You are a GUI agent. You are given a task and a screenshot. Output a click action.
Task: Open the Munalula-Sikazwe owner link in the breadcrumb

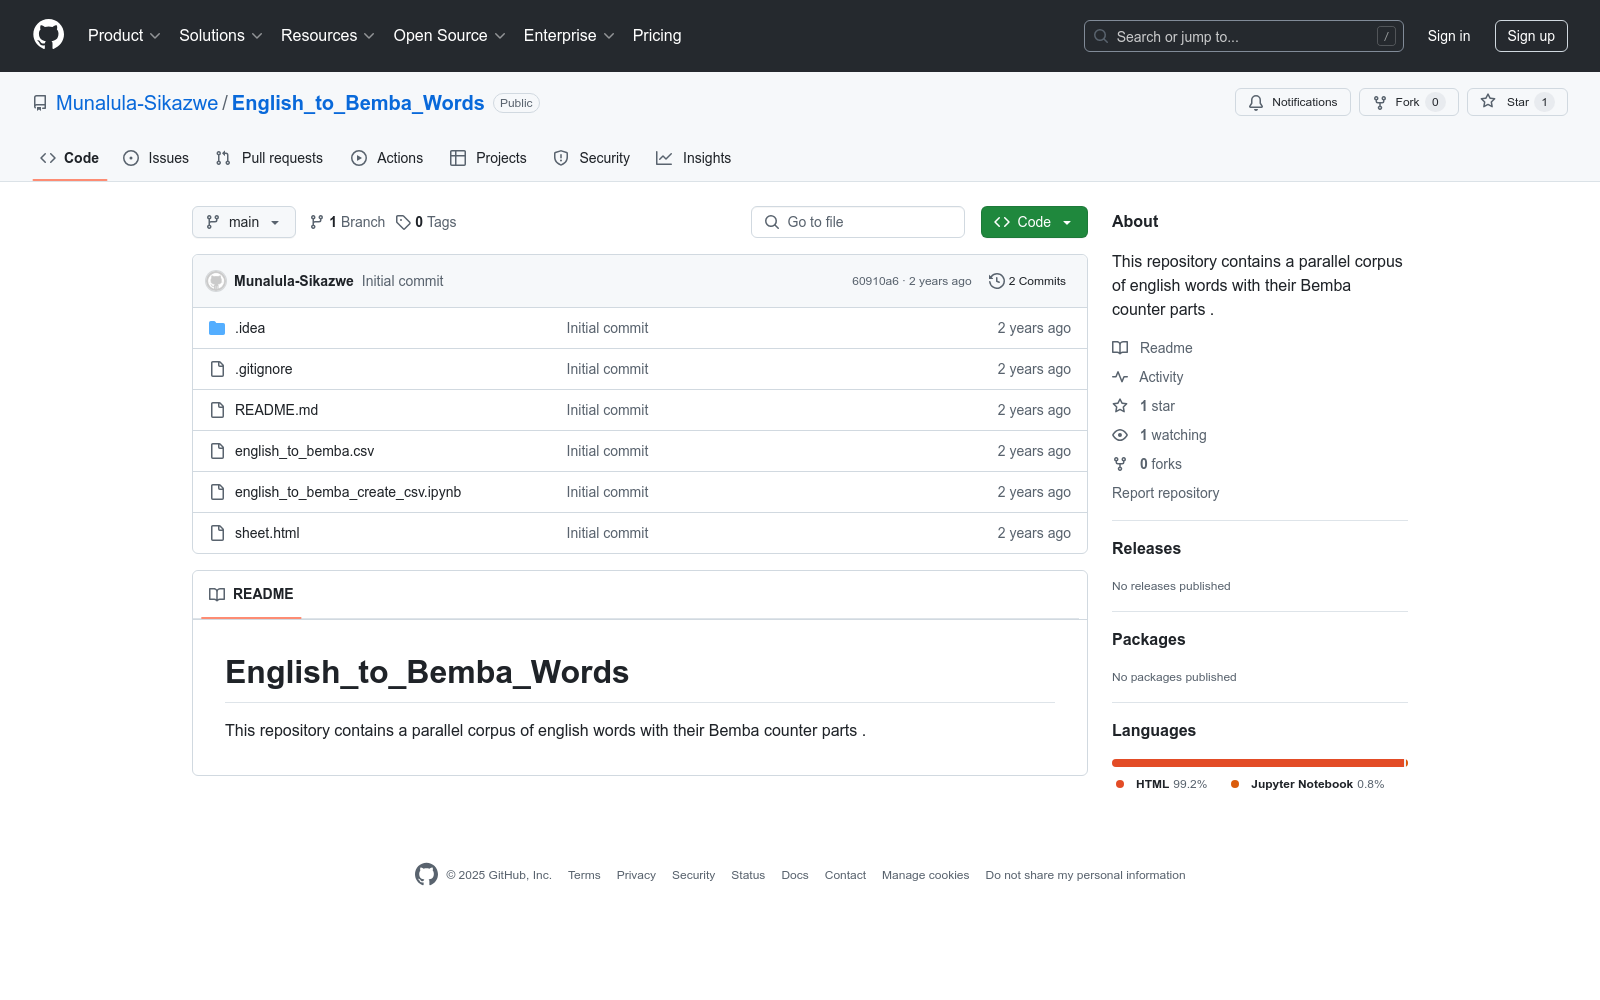click(137, 103)
